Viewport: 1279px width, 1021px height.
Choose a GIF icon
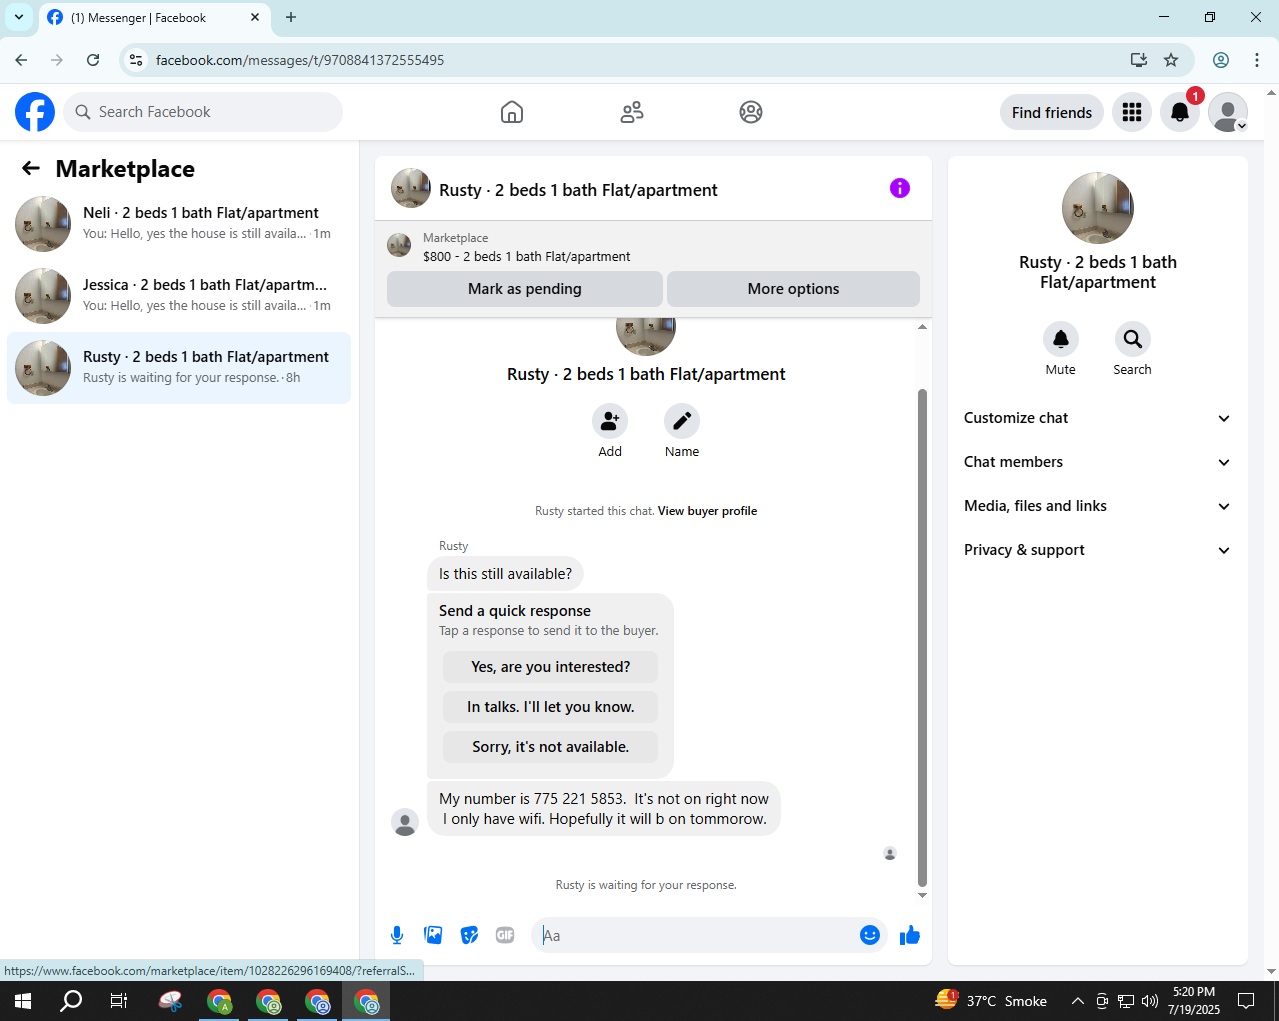(x=505, y=935)
